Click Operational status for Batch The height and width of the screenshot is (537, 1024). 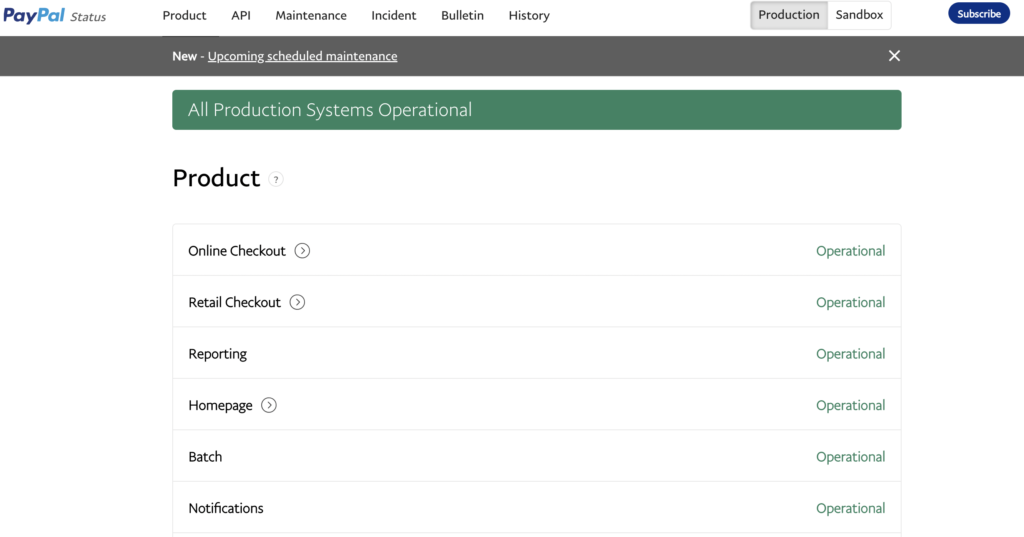click(850, 457)
